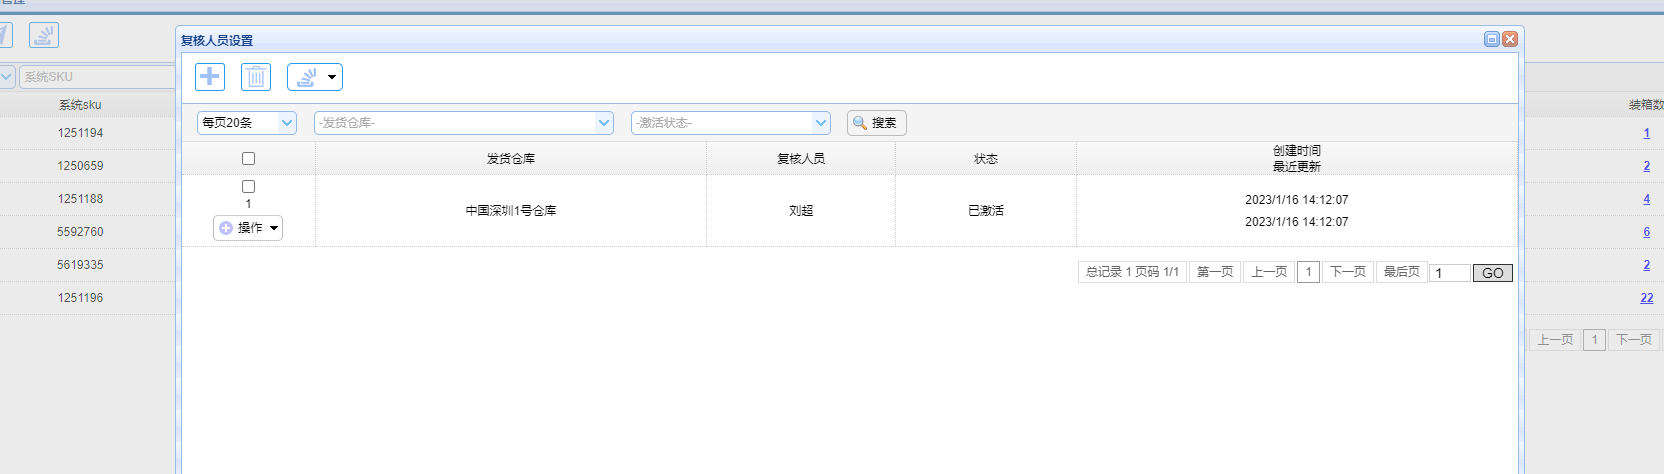Click the 发货仓库 column header
1664x474 pixels.
tap(511, 158)
